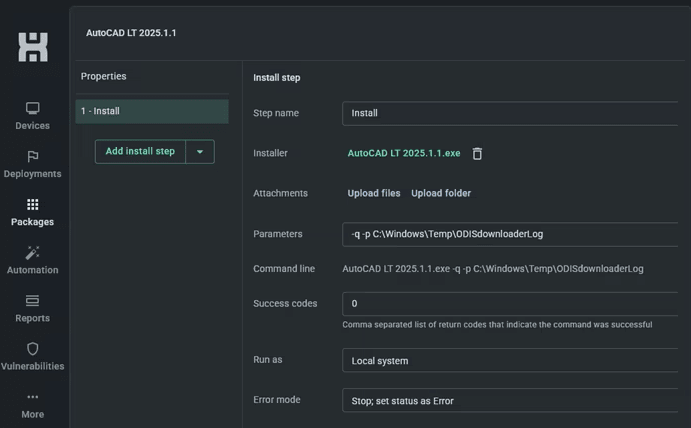
Task: Open the Add install step dropdown arrow
Action: click(200, 152)
